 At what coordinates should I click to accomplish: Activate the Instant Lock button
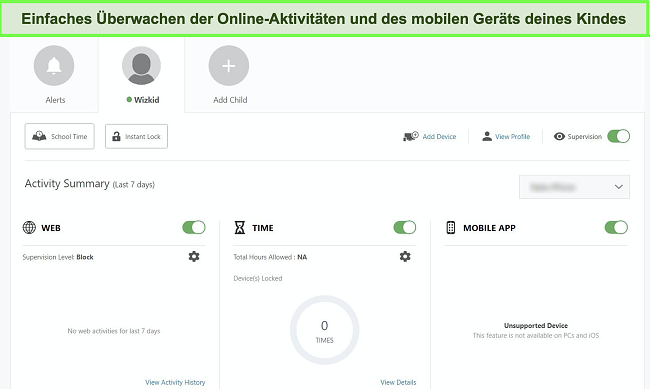pos(136,136)
